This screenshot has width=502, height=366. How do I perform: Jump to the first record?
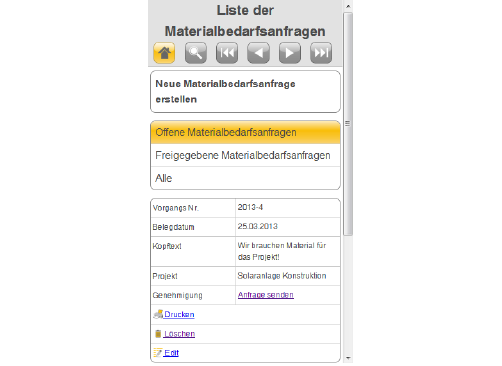227,53
